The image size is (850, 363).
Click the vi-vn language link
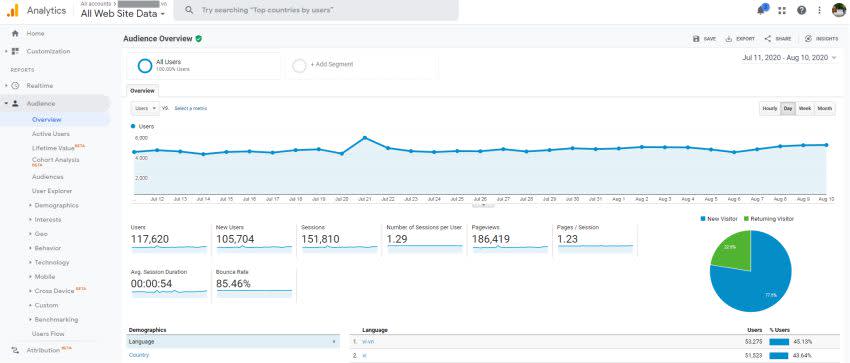pos(368,341)
